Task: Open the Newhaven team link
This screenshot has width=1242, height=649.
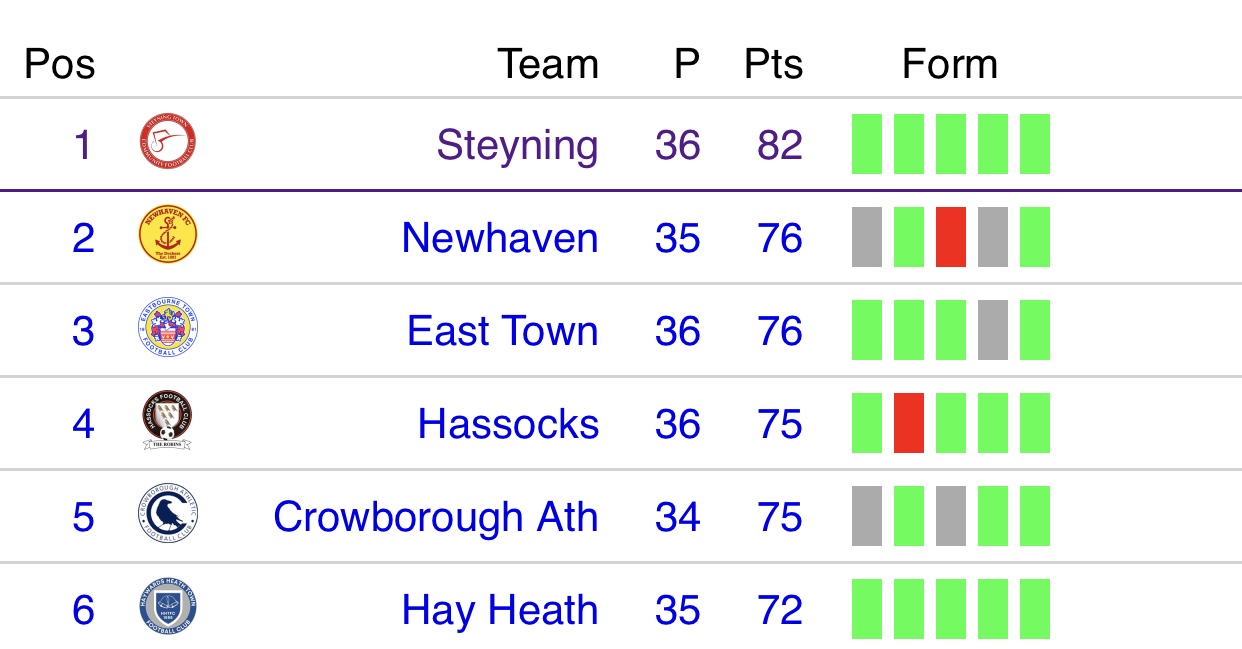Action: click(500, 238)
